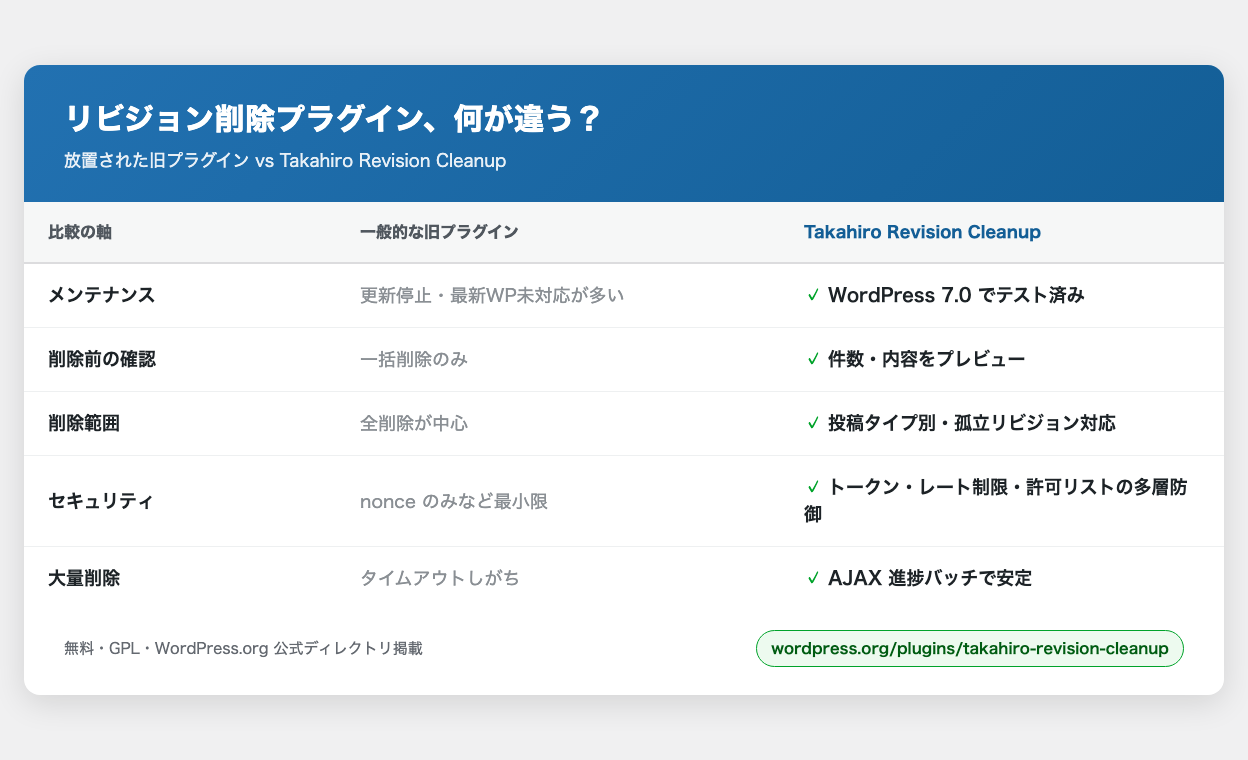
Task: Open the wordpress.org/plugins/takahiro-revision-cleanup link
Action: 971,648
